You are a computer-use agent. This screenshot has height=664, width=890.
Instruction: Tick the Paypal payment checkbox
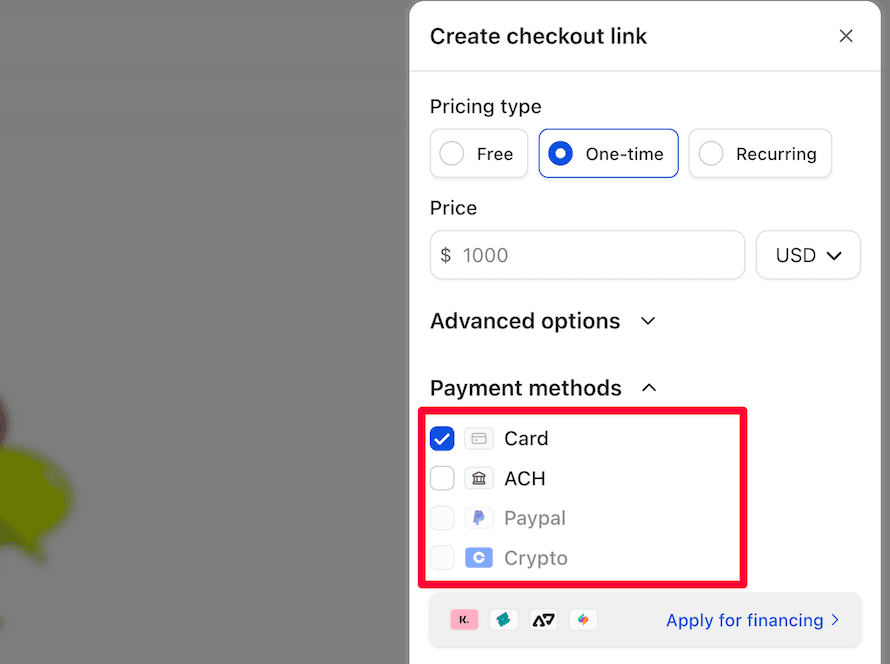442,518
